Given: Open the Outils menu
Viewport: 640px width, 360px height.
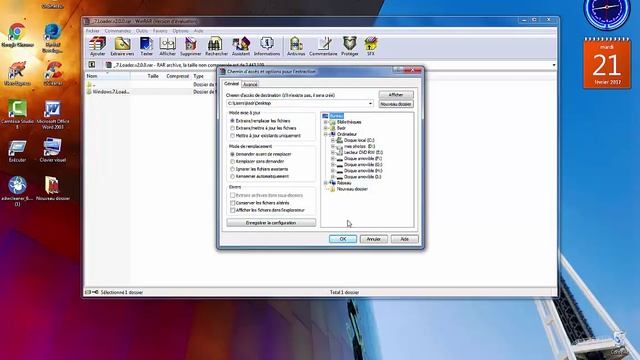Looking at the screenshot, I should 142,31.
